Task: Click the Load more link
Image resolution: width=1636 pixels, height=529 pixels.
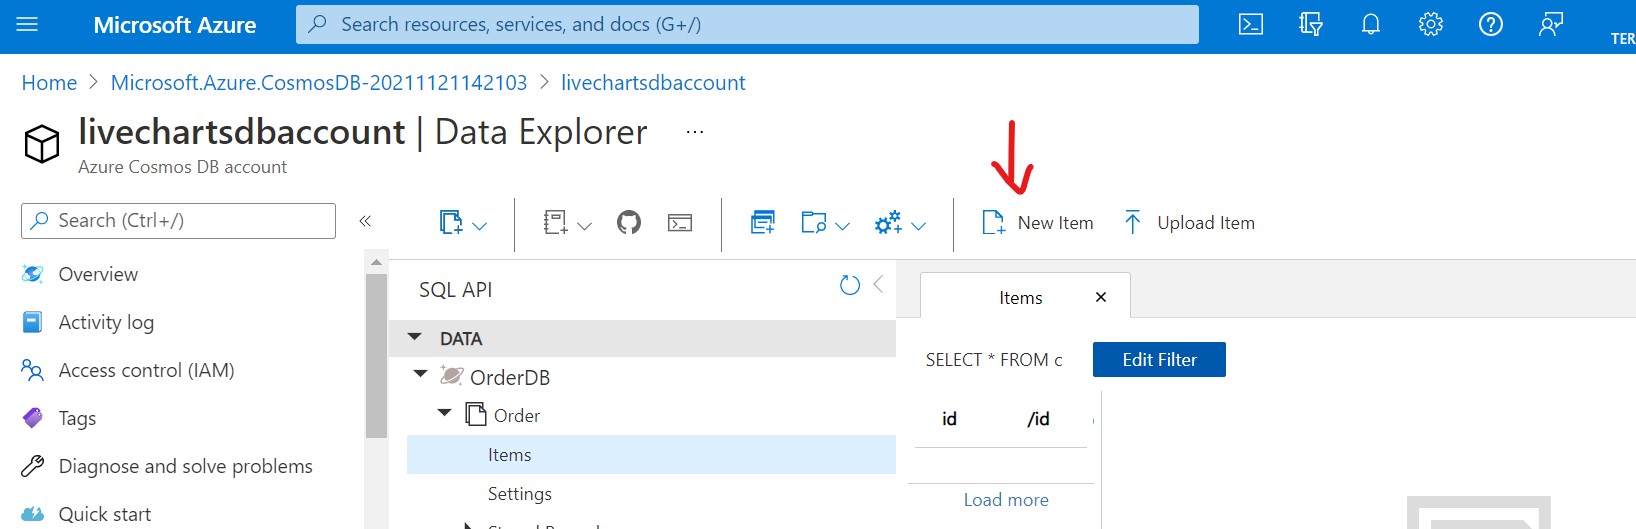Action: click(x=1006, y=500)
